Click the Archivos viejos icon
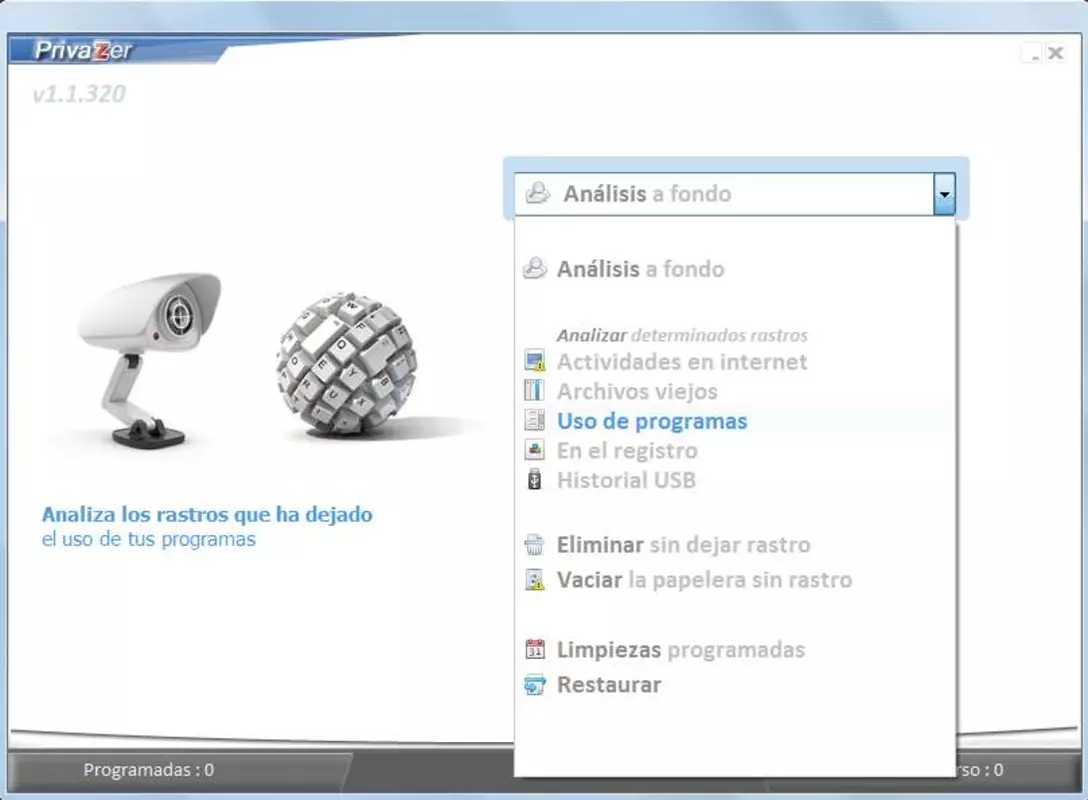The image size is (1088, 800). click(534, 391)
